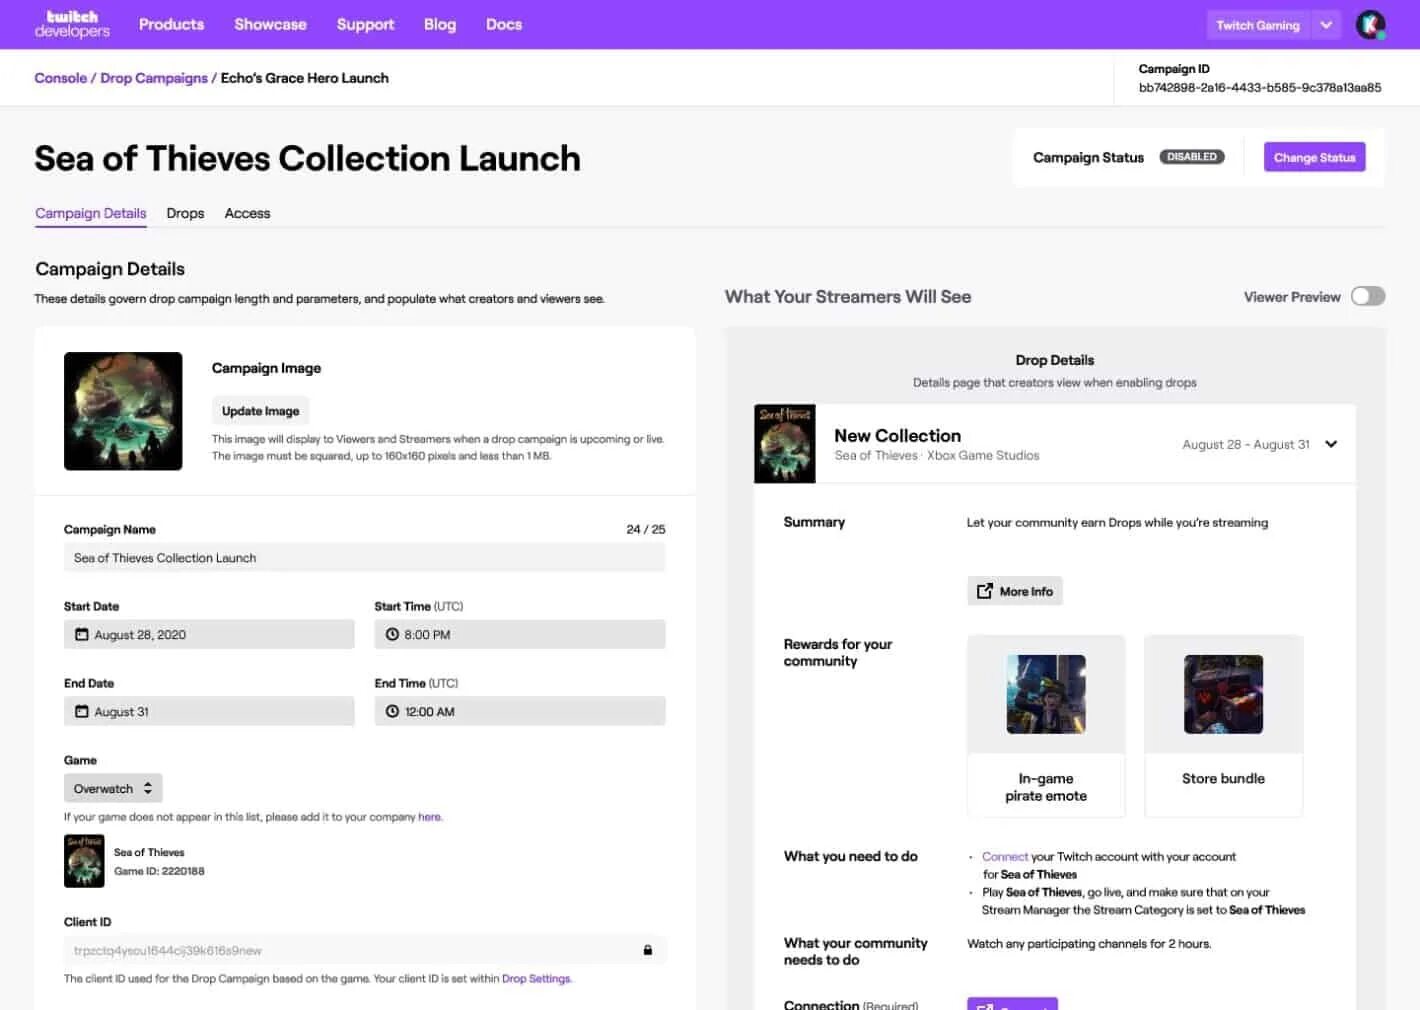Open the Twitch Gaming organization dropdown arrow

pyautogui.click(x=1326, y=25)
